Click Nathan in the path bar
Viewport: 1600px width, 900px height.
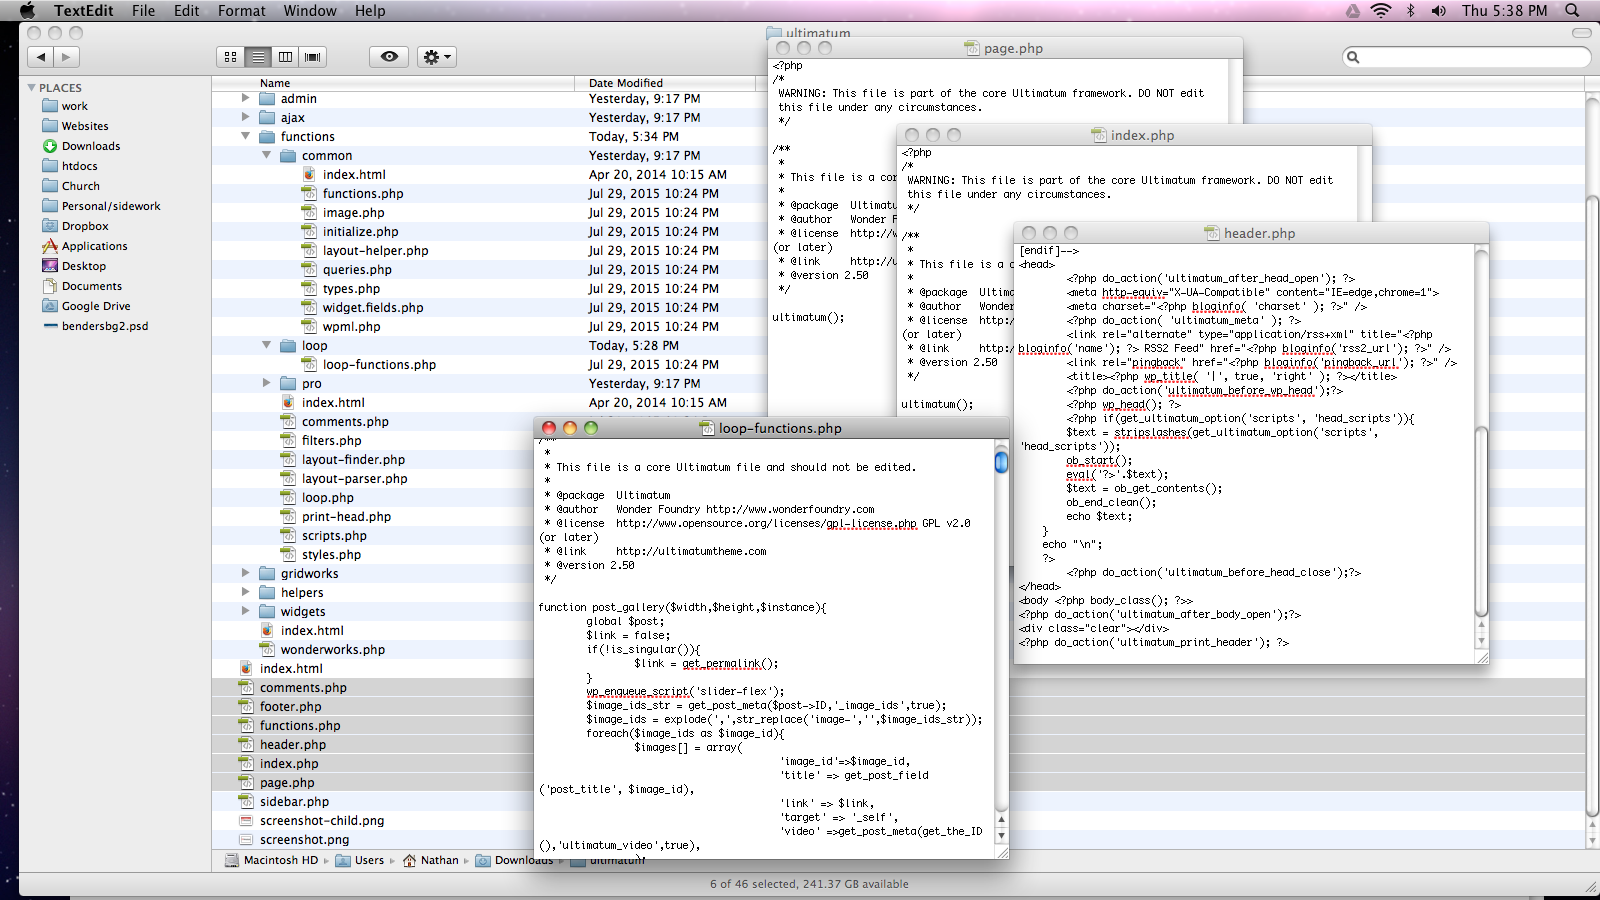(x=430, y=860)
